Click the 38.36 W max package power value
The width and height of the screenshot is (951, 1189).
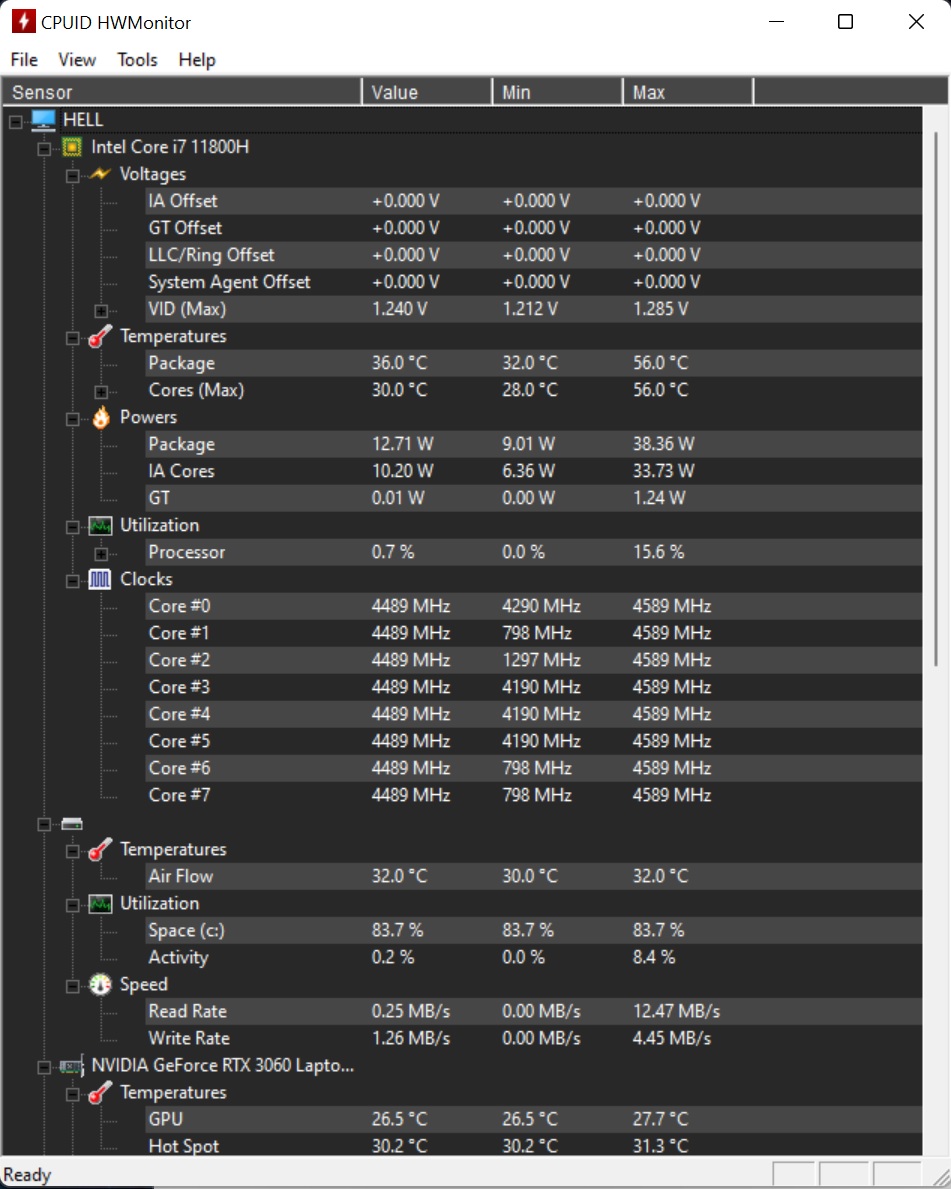[x=664, y=444]
